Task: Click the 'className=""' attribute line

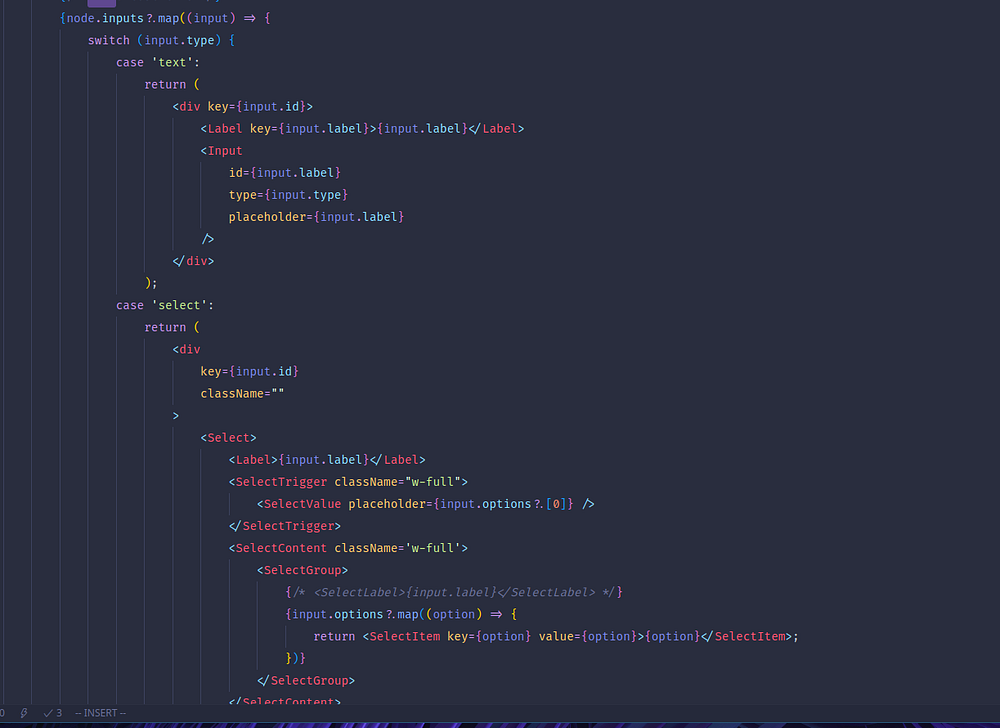Action: pos(242,394)
